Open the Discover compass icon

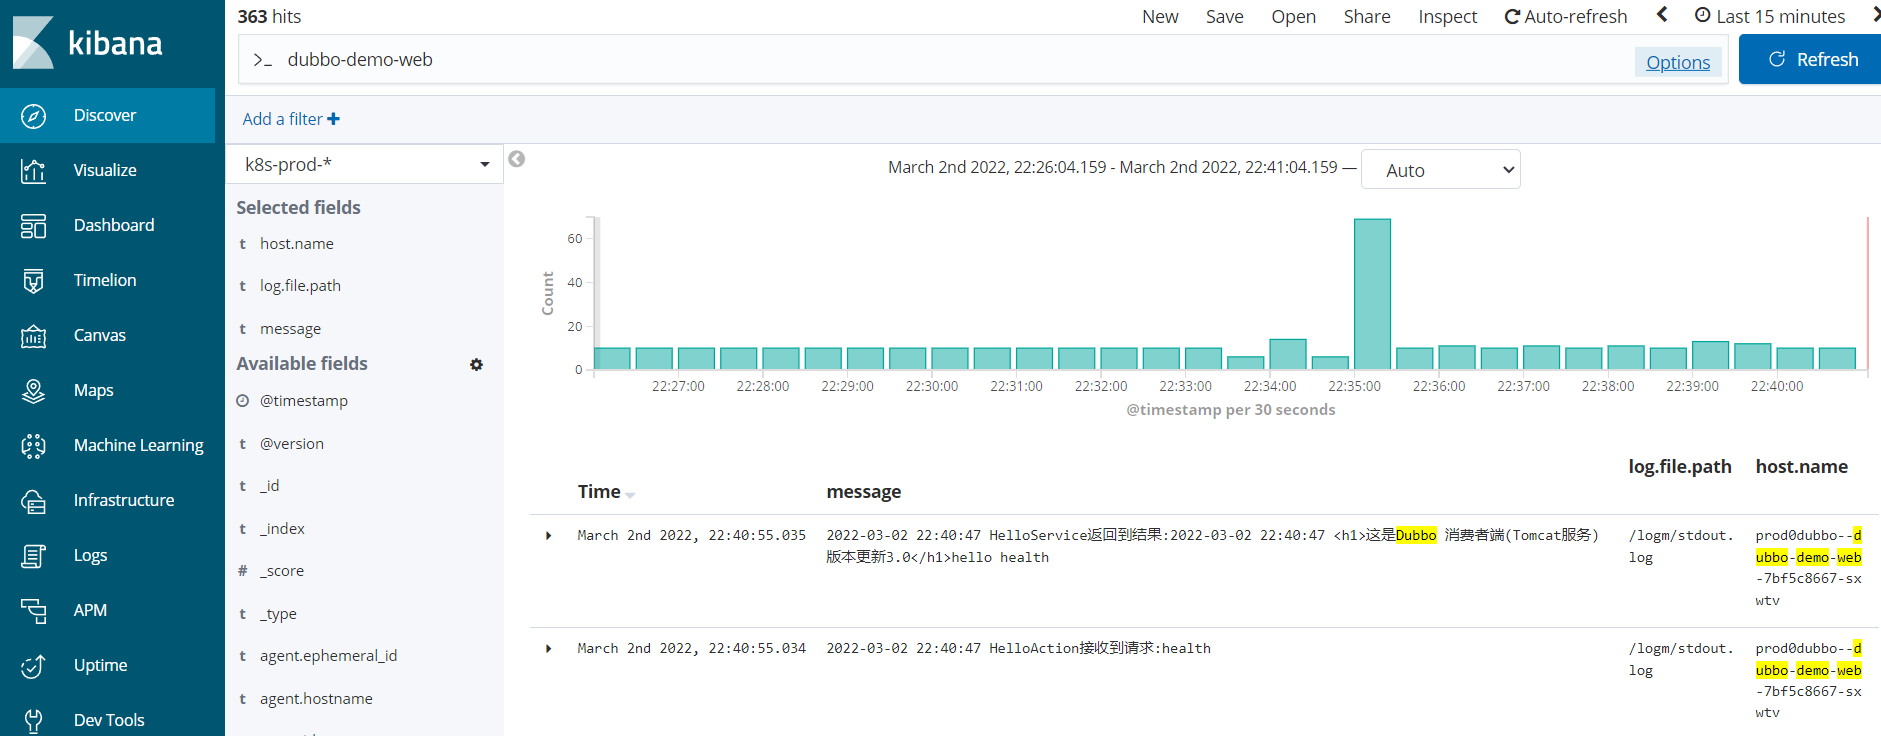33,116
